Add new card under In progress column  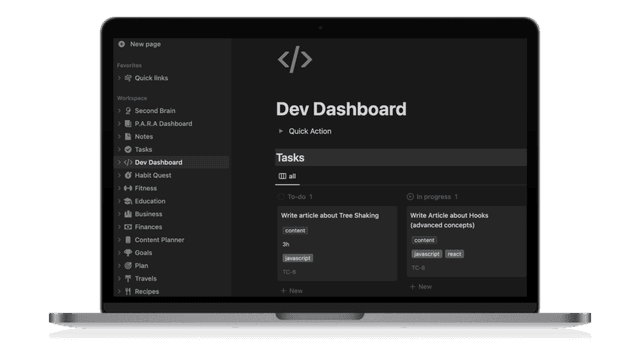tap(421, 287)
